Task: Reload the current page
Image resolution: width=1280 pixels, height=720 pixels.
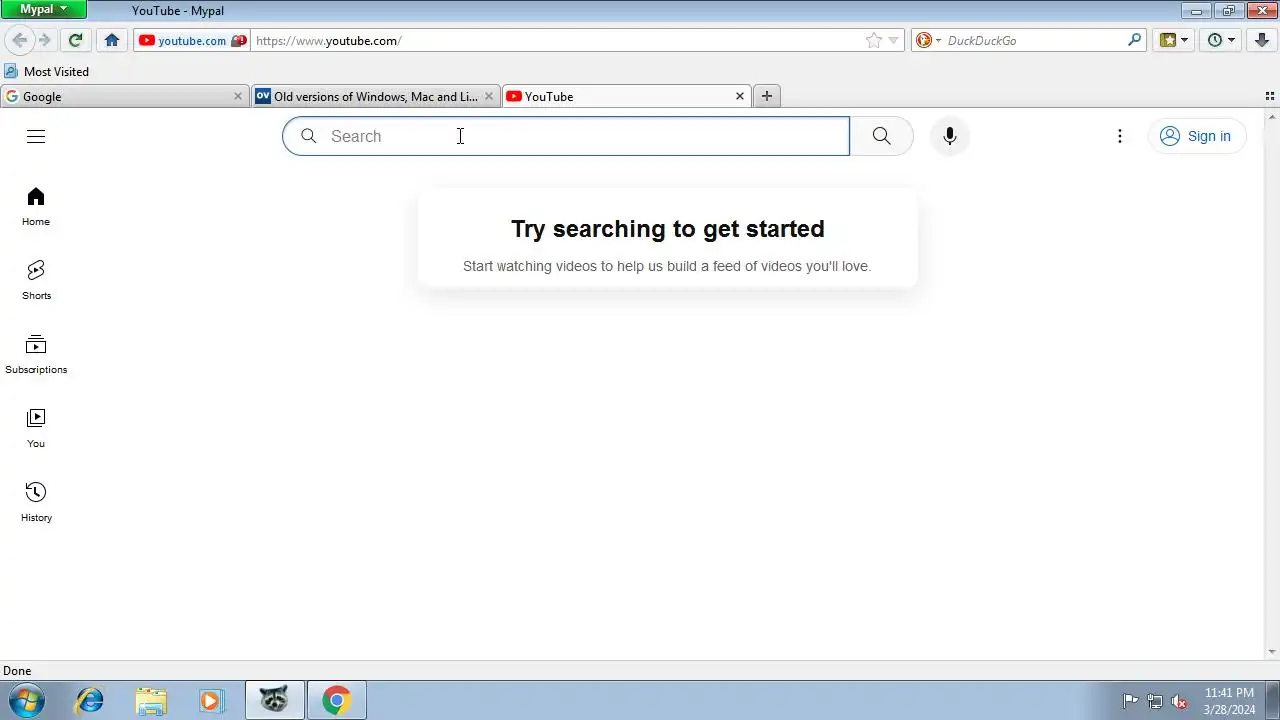Action: [x=75, y=40]
